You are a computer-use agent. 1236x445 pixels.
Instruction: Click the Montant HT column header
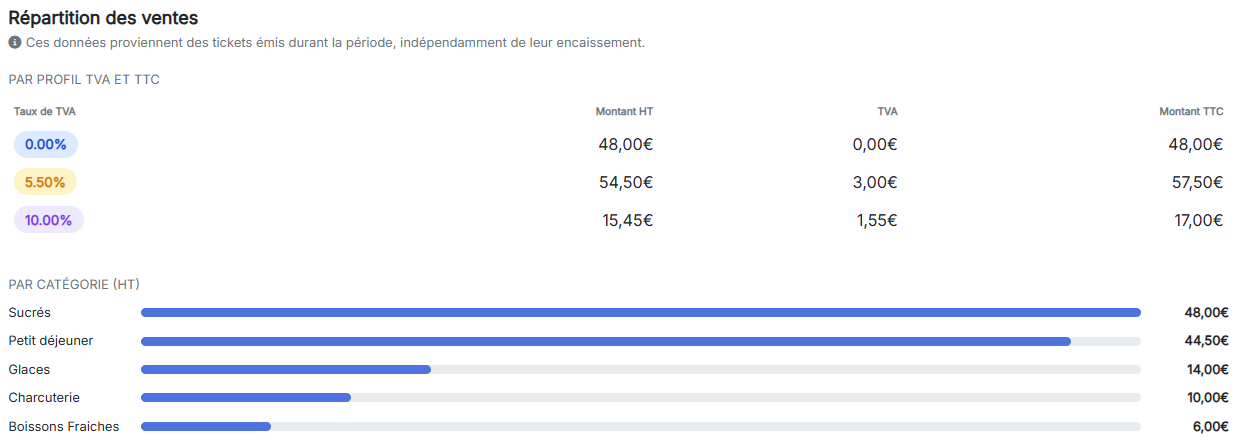(624, 112)
